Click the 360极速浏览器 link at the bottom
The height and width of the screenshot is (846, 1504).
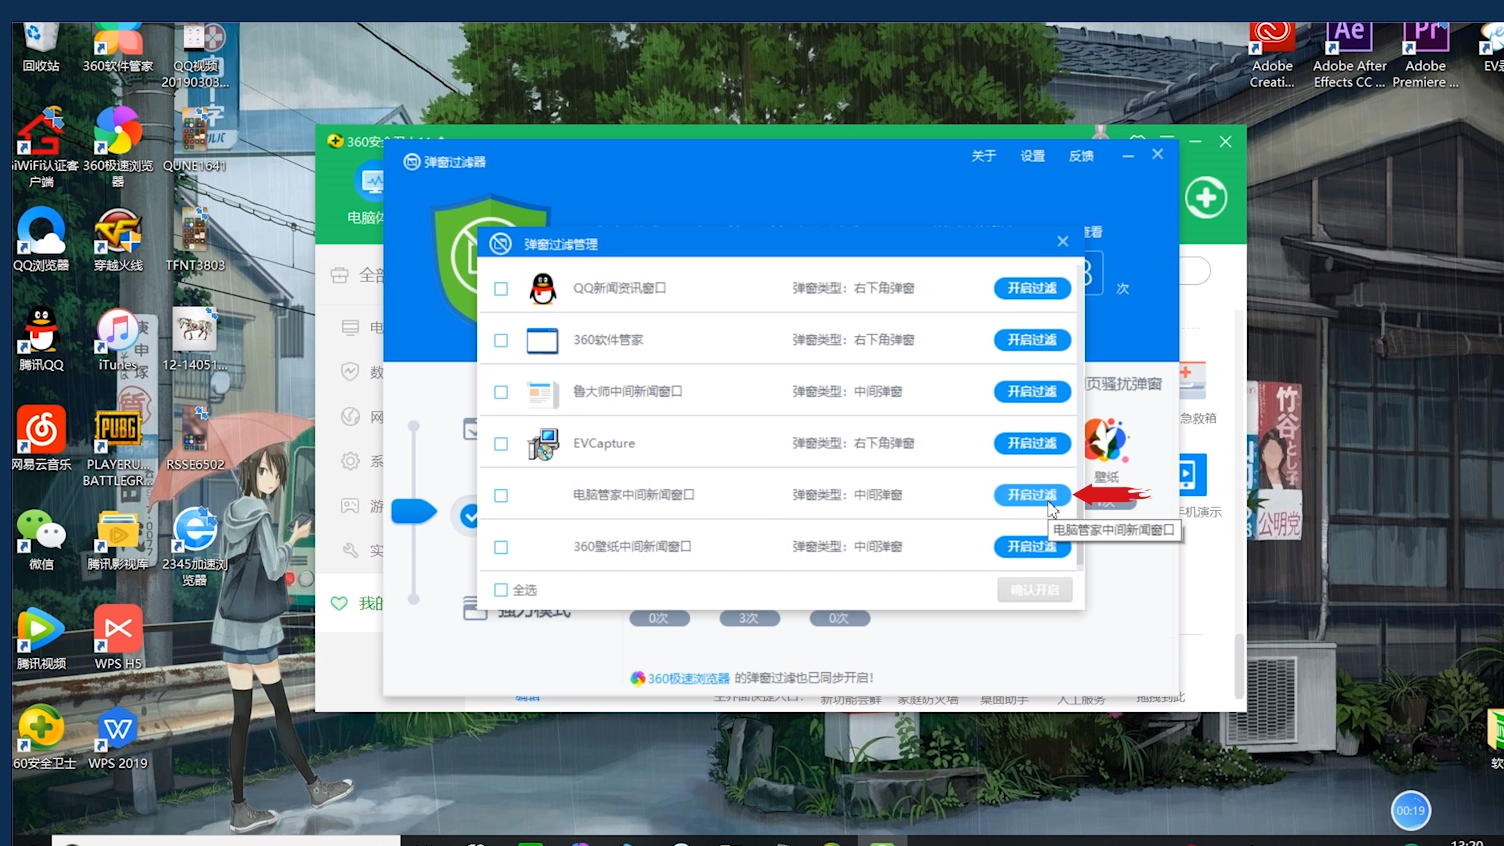[x=688, y=678]
